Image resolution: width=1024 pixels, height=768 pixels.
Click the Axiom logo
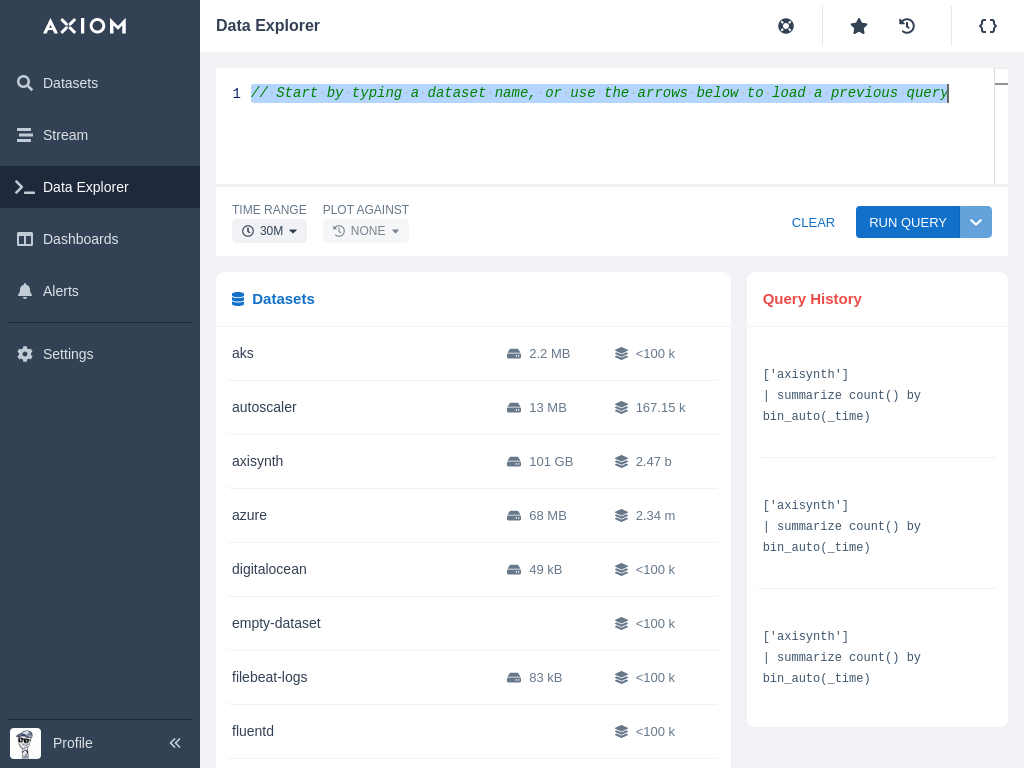[x=85, y=26]
